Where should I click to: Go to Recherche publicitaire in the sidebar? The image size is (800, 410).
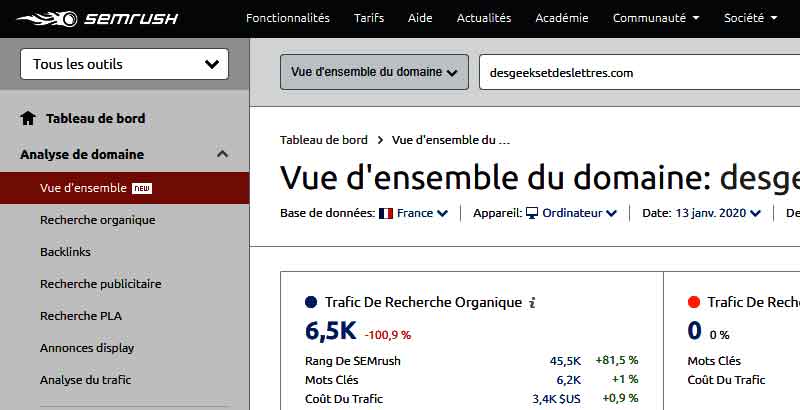[x=101, y=284]
